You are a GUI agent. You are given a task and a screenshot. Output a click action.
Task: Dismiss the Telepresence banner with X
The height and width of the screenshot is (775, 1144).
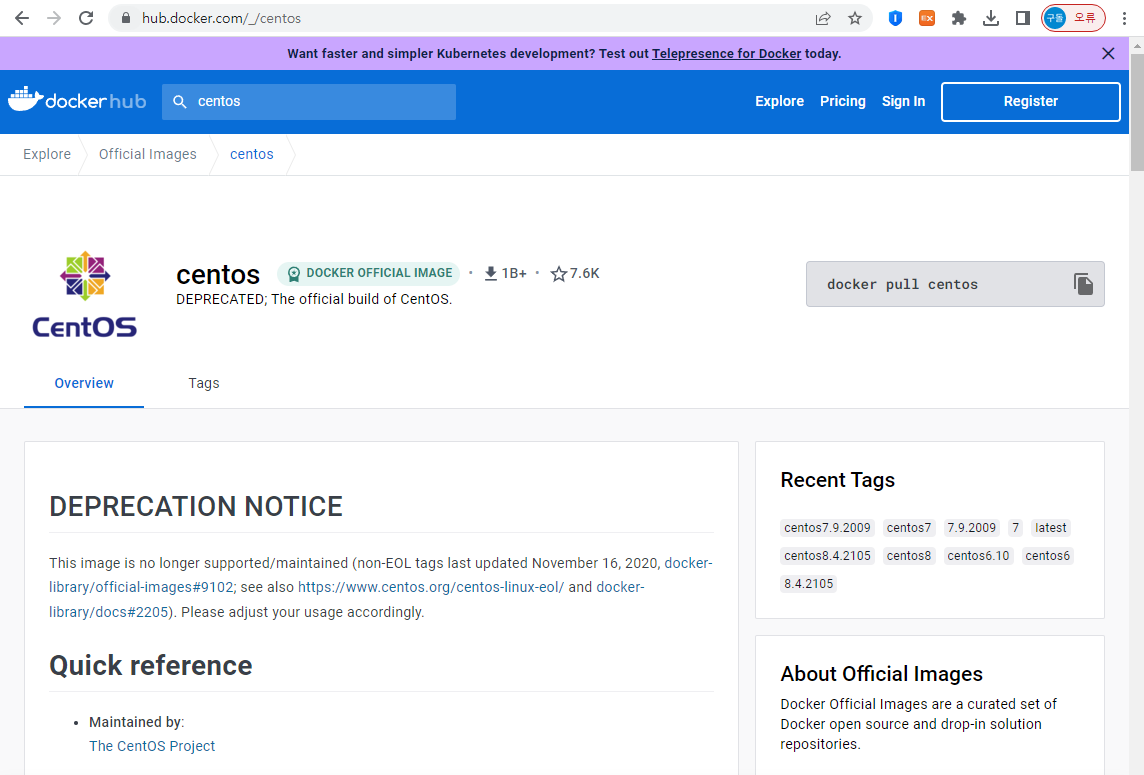click(1108, 53)
